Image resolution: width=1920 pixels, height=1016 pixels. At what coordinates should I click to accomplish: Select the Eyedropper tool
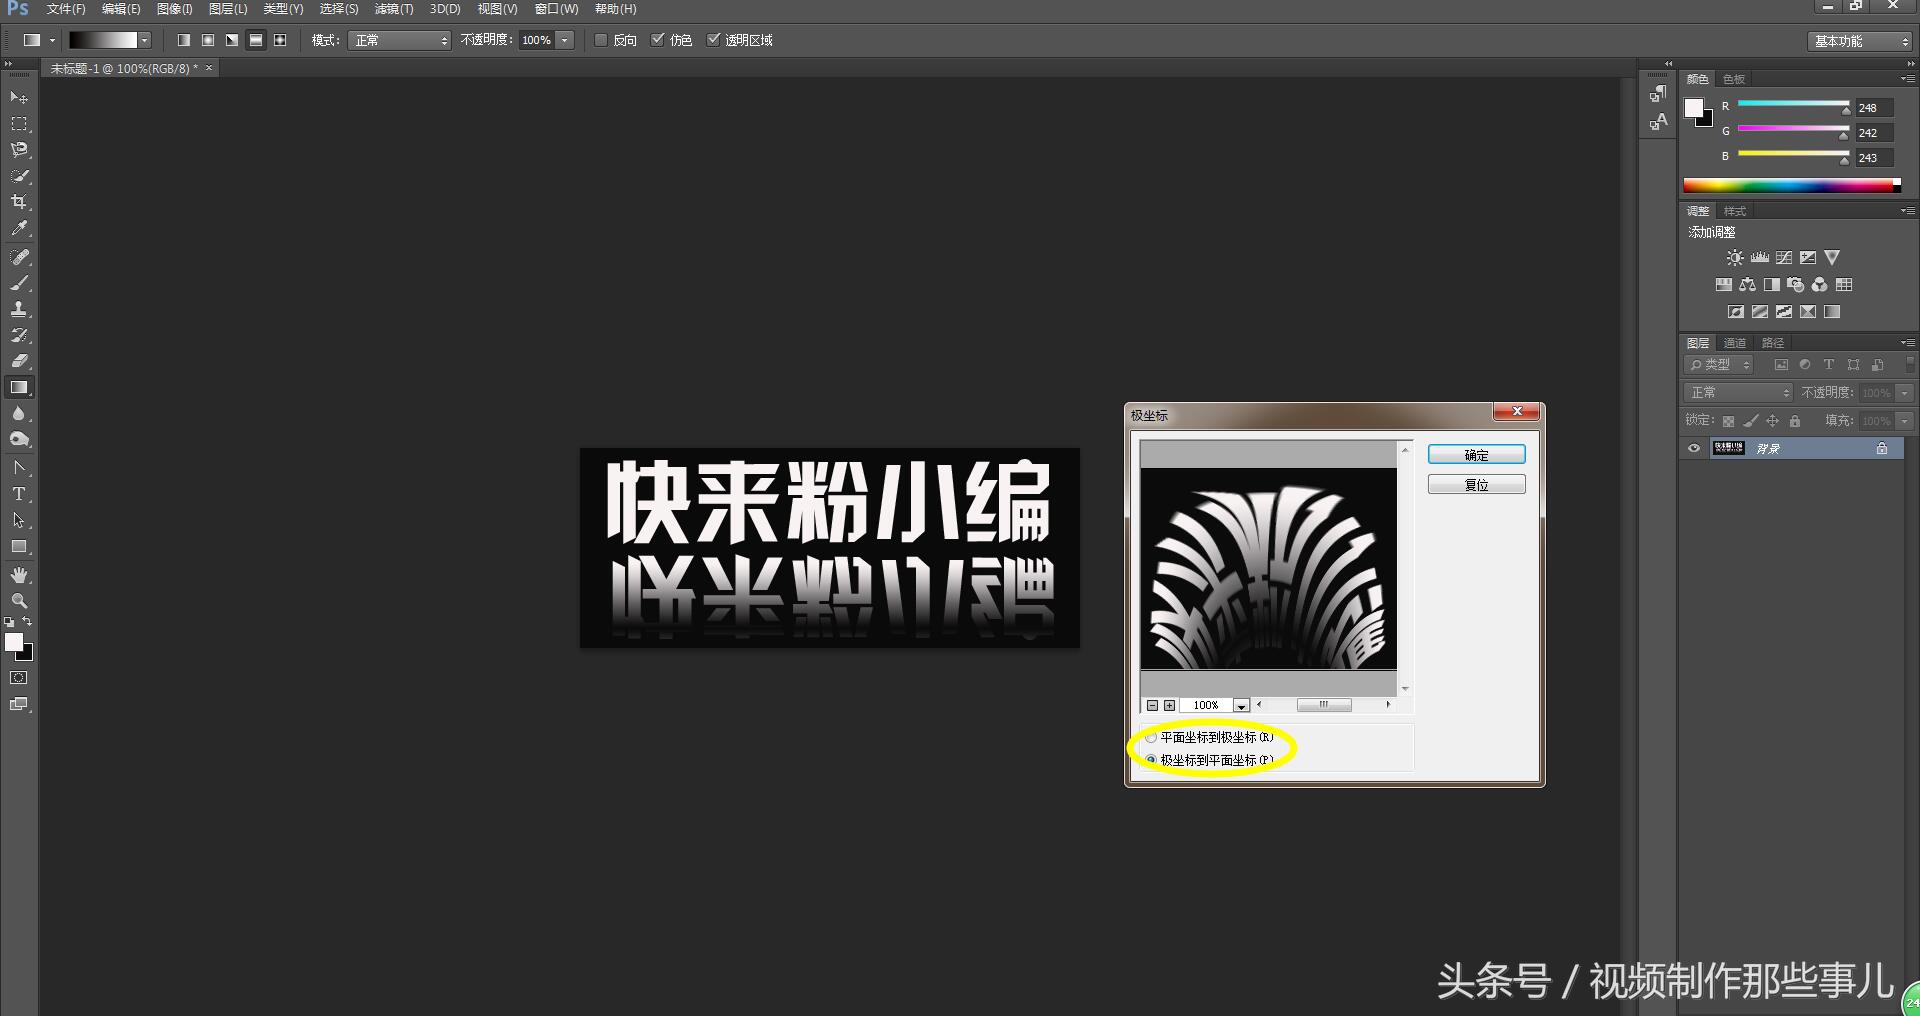pyautogui.click(x=20, y=227)
